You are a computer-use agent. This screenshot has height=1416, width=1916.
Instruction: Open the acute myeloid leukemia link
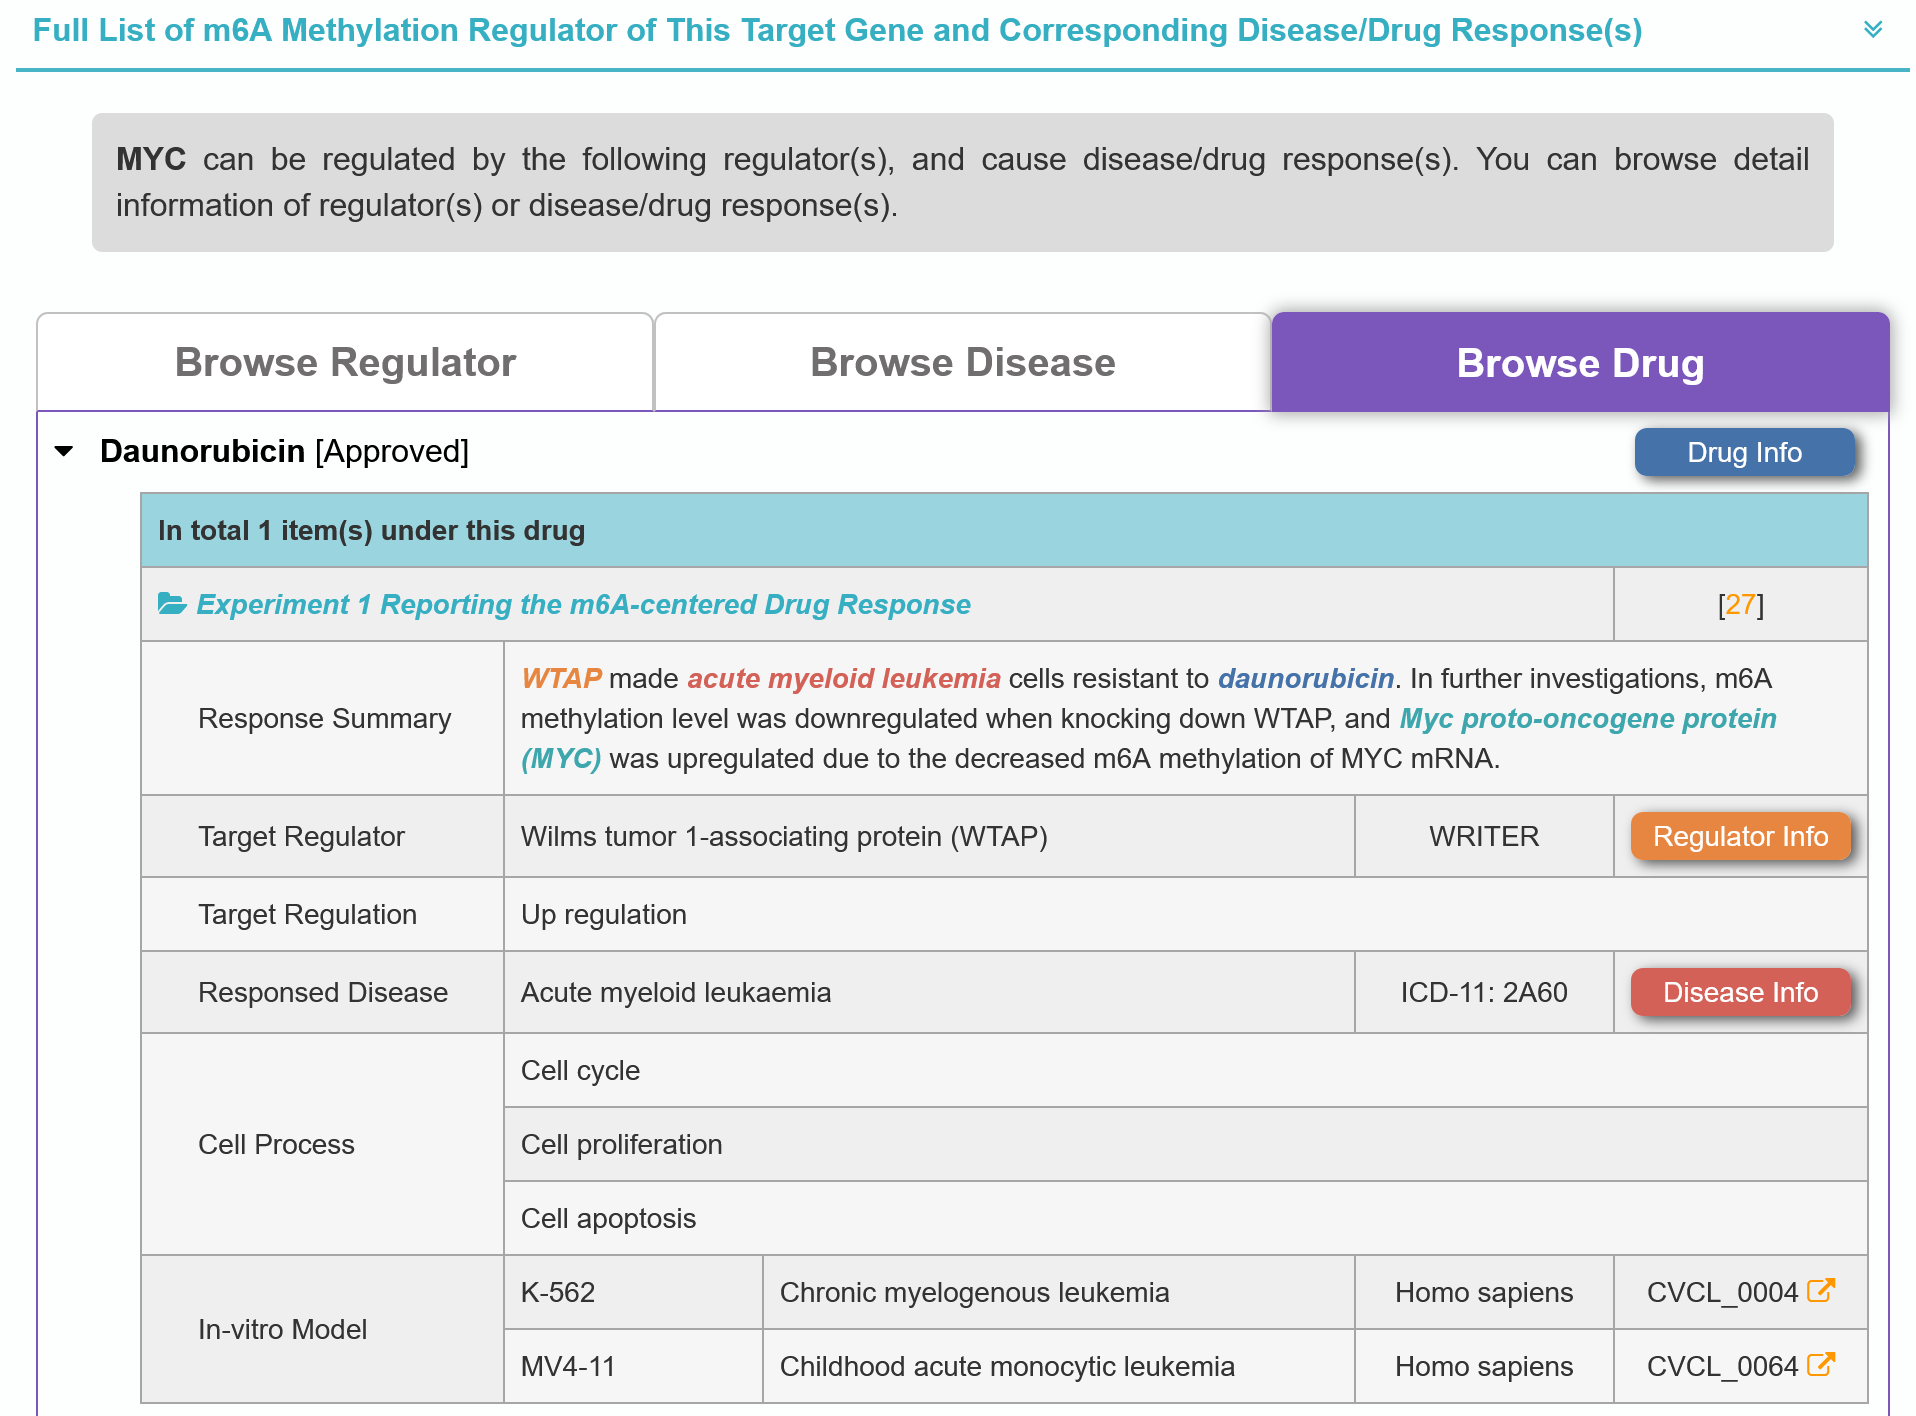click(843, 679)
